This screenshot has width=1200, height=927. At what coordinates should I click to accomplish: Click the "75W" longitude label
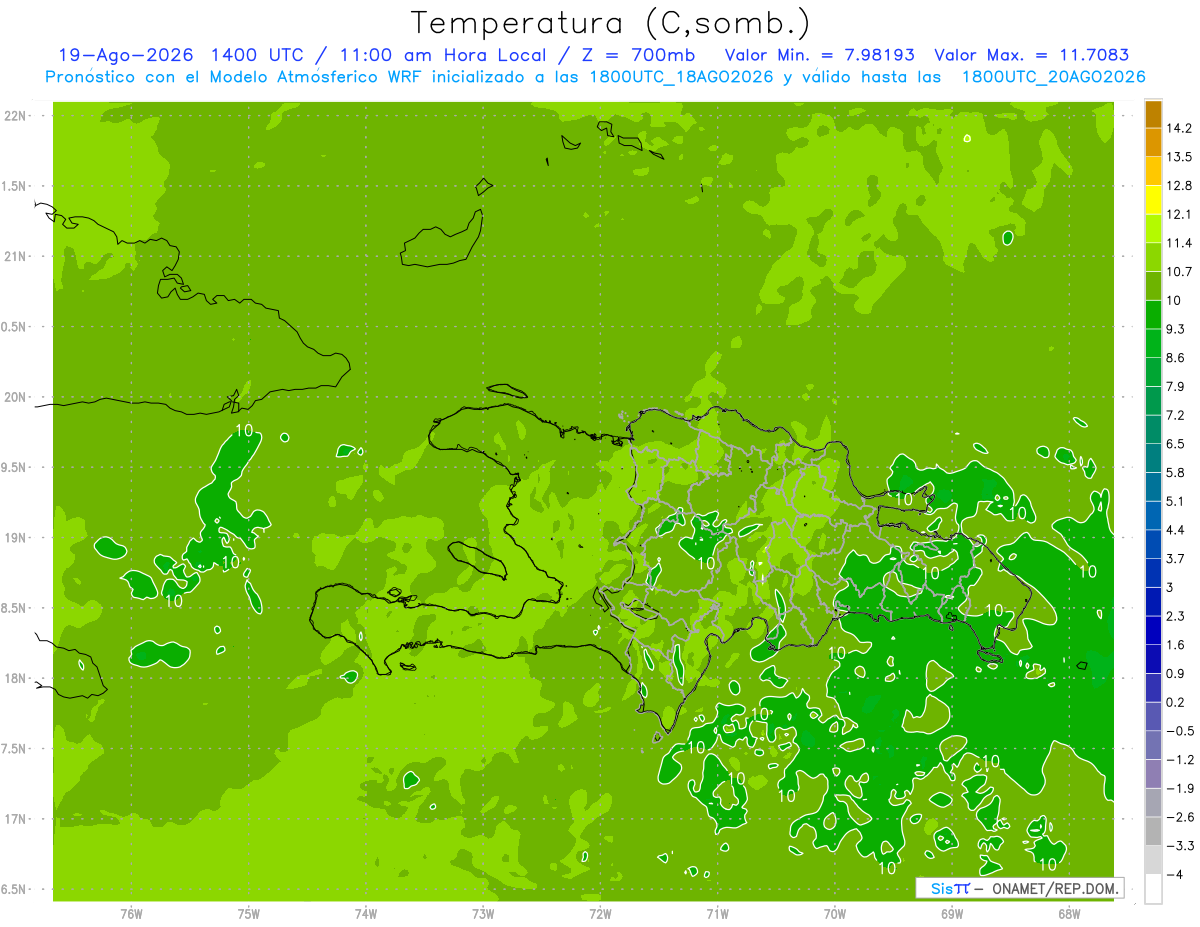[x=248, y=914]
